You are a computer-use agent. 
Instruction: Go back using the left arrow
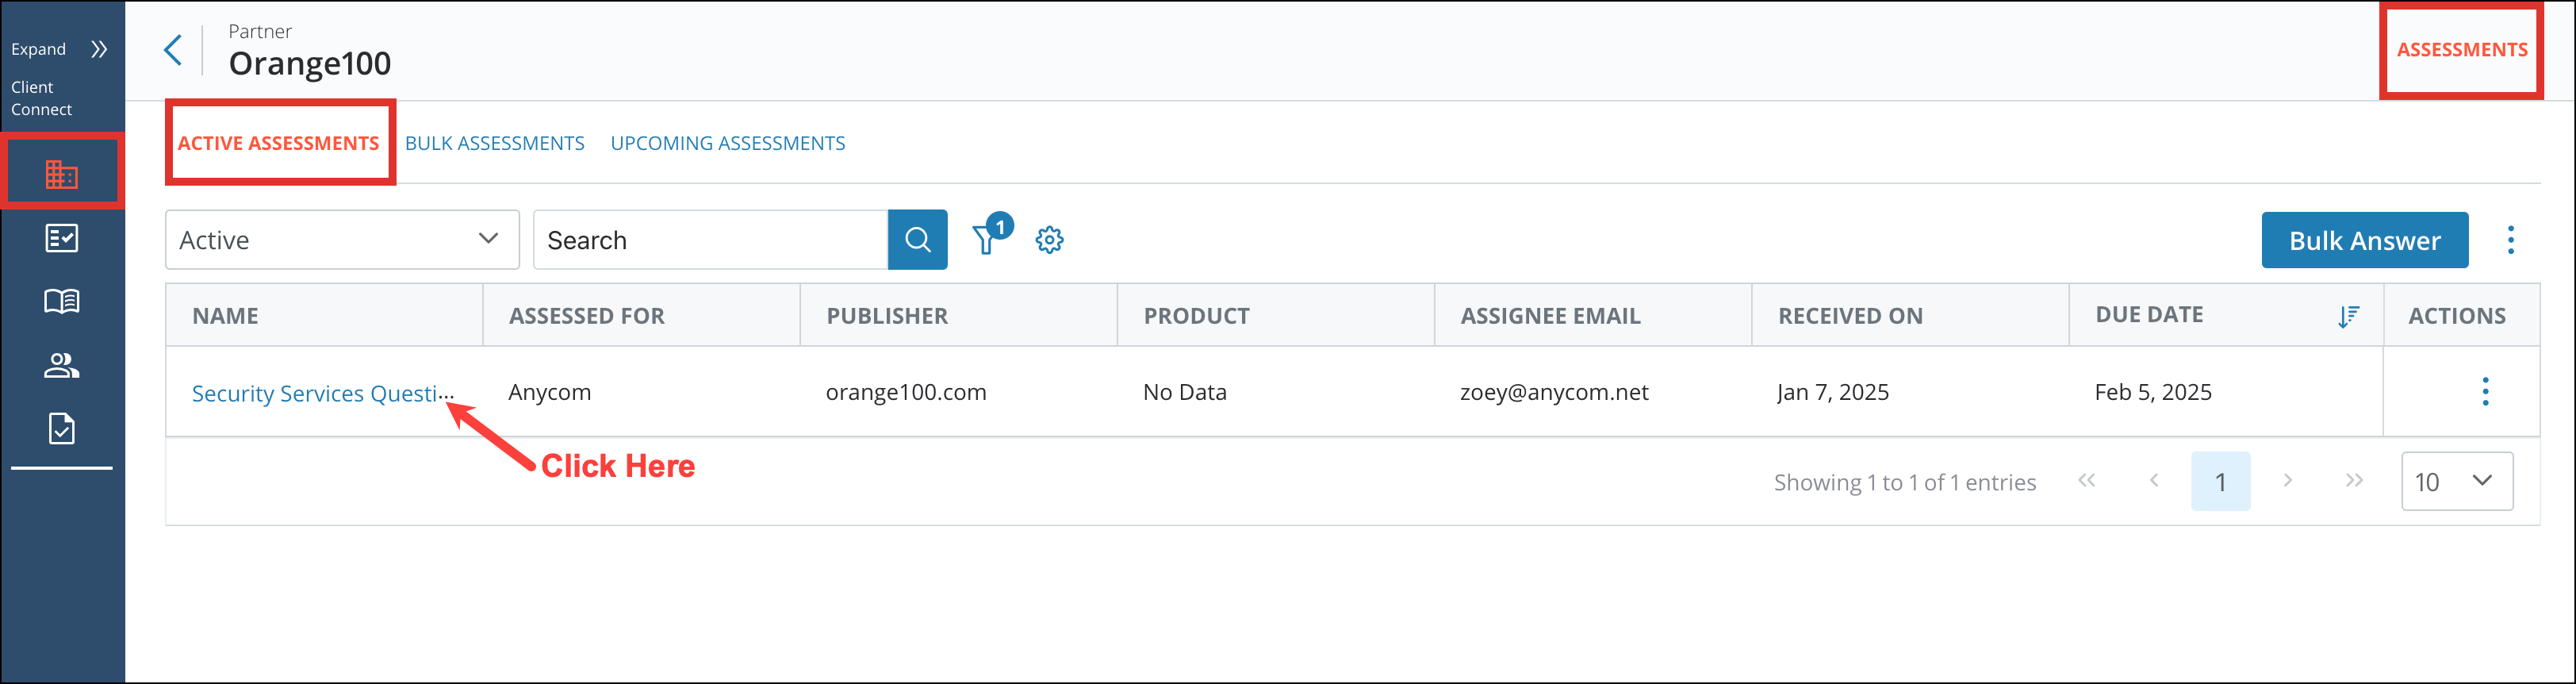pos(173,50)
